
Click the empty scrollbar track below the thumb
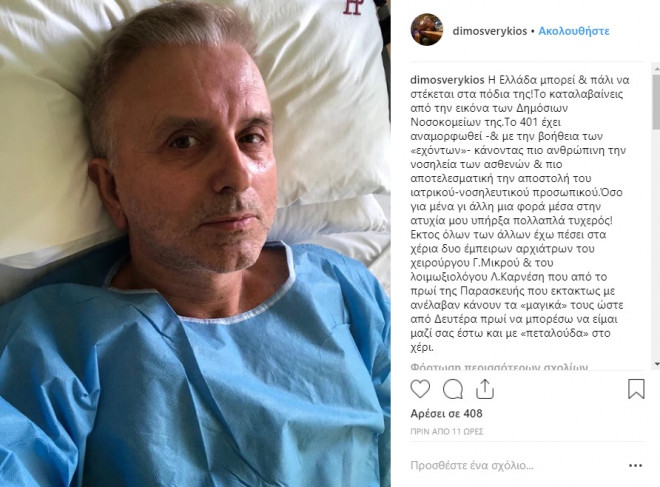point(656,244)
